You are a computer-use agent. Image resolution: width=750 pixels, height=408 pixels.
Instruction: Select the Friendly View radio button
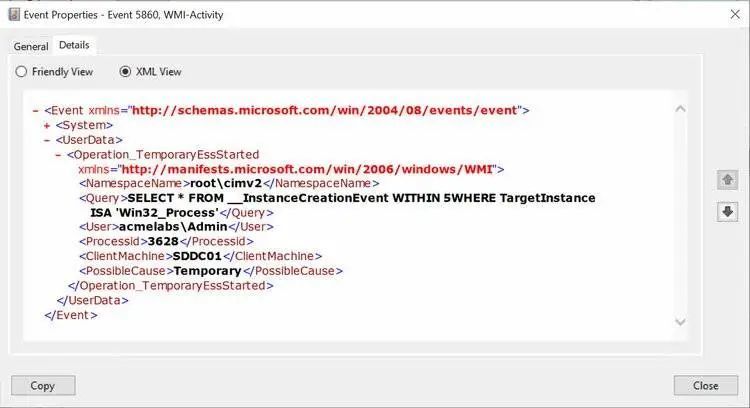[21, 72]
